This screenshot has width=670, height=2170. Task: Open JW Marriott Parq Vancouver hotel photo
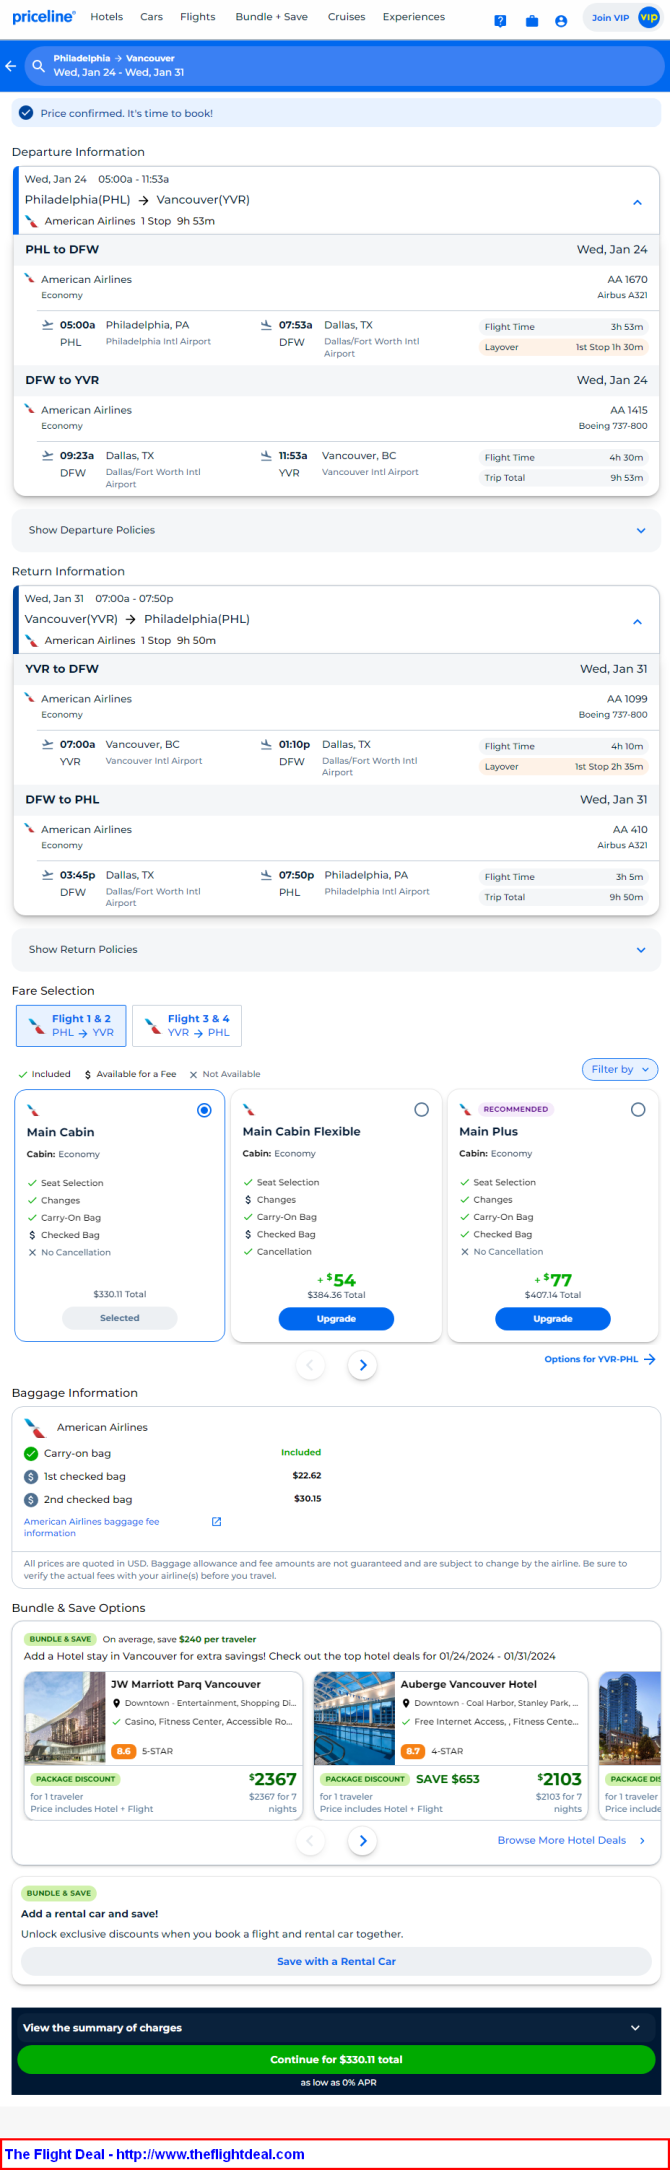[65, 1717]
